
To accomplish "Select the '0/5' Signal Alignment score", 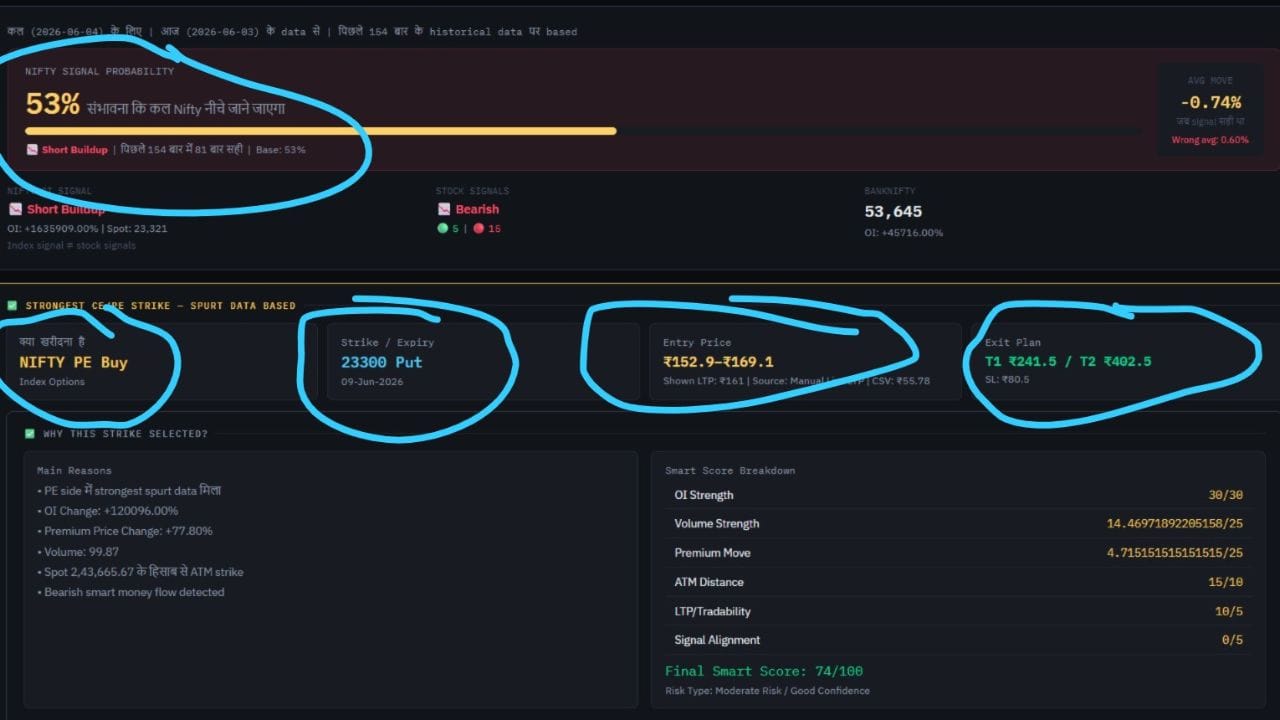I will pos(1232,640).
